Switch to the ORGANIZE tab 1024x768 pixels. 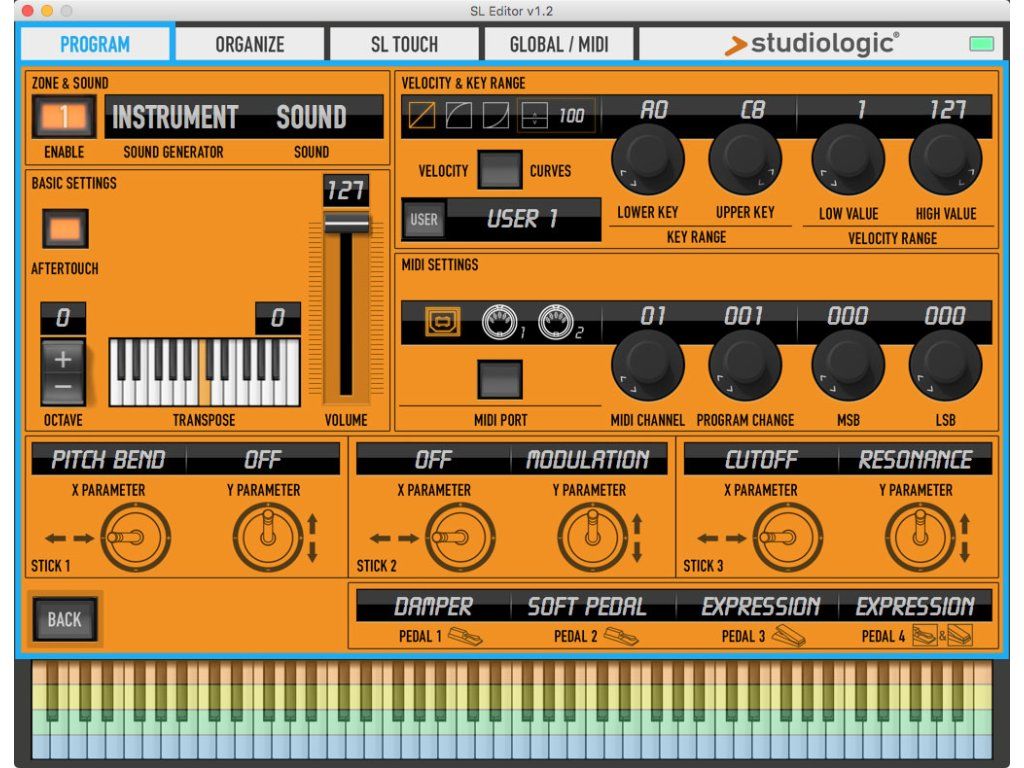tap(250, 44)
